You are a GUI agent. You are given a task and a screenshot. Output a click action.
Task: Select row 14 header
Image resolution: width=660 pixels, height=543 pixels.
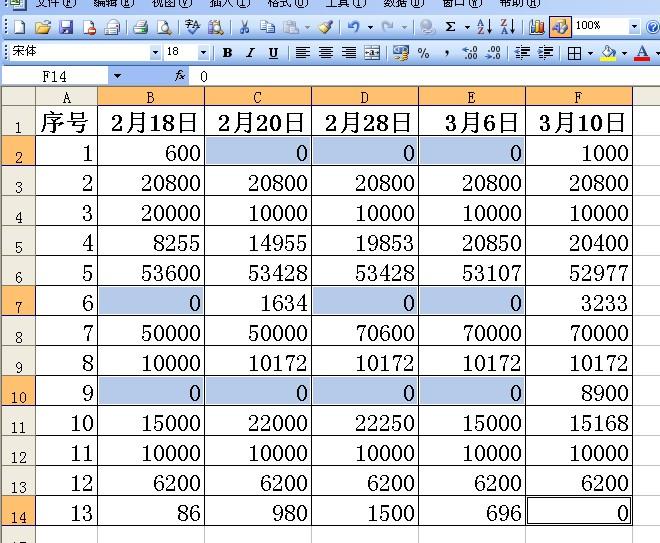point(19,511)
